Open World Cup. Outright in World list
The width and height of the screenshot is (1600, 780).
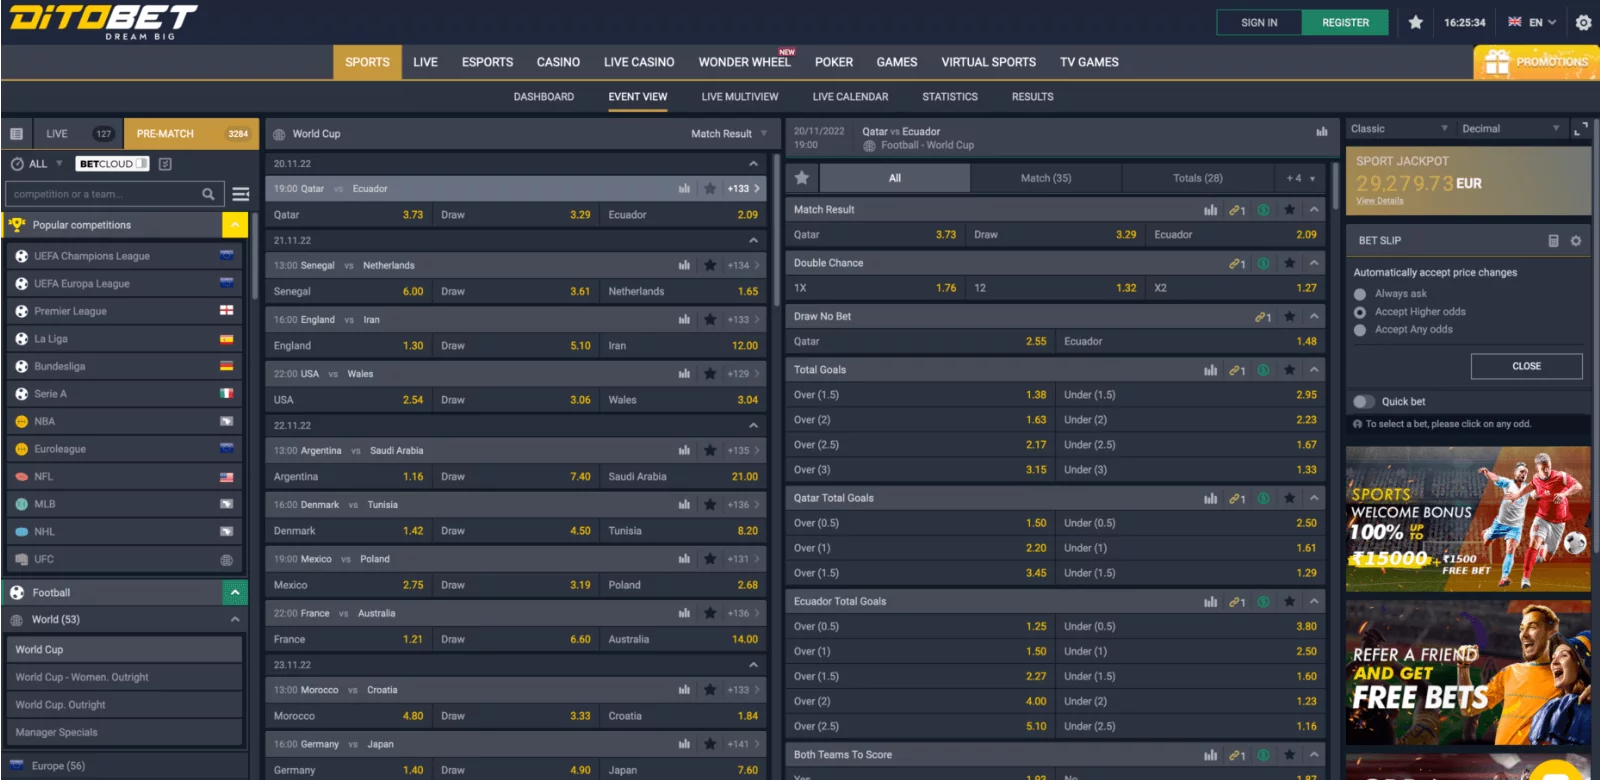pyautogui.click(x=125, y=705)
